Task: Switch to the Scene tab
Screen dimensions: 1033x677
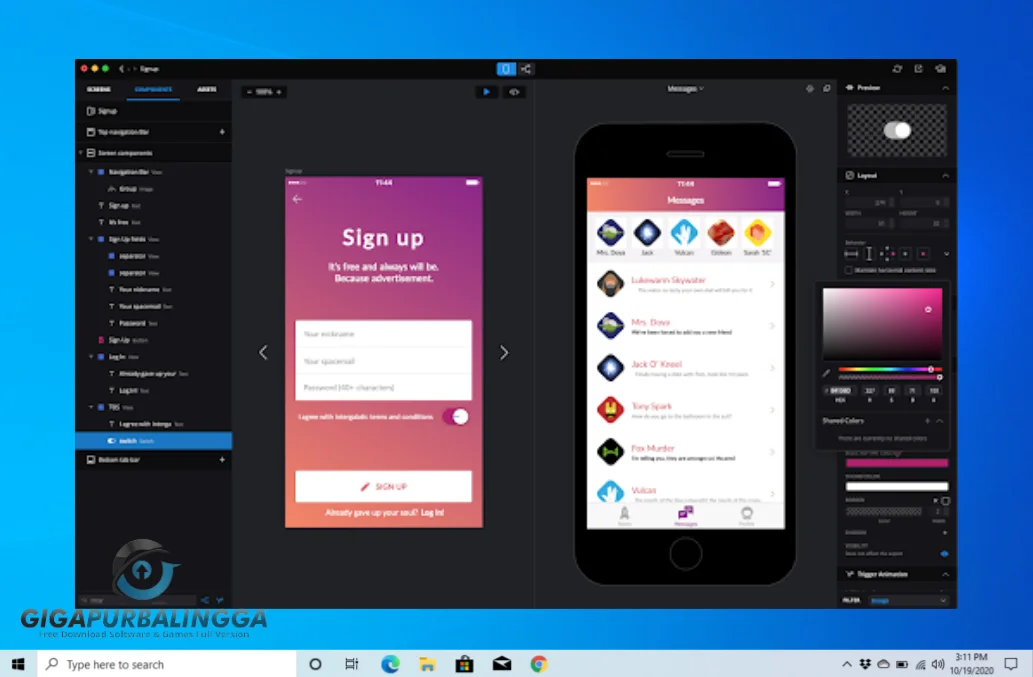Action: [100, 89]
